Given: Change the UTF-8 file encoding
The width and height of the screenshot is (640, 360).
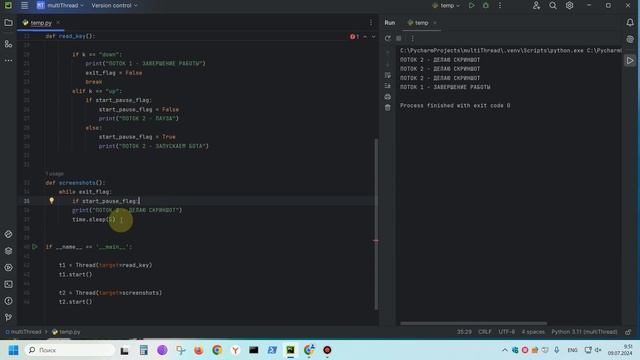Looking at the screenshot, I should [x=507, y=332].
